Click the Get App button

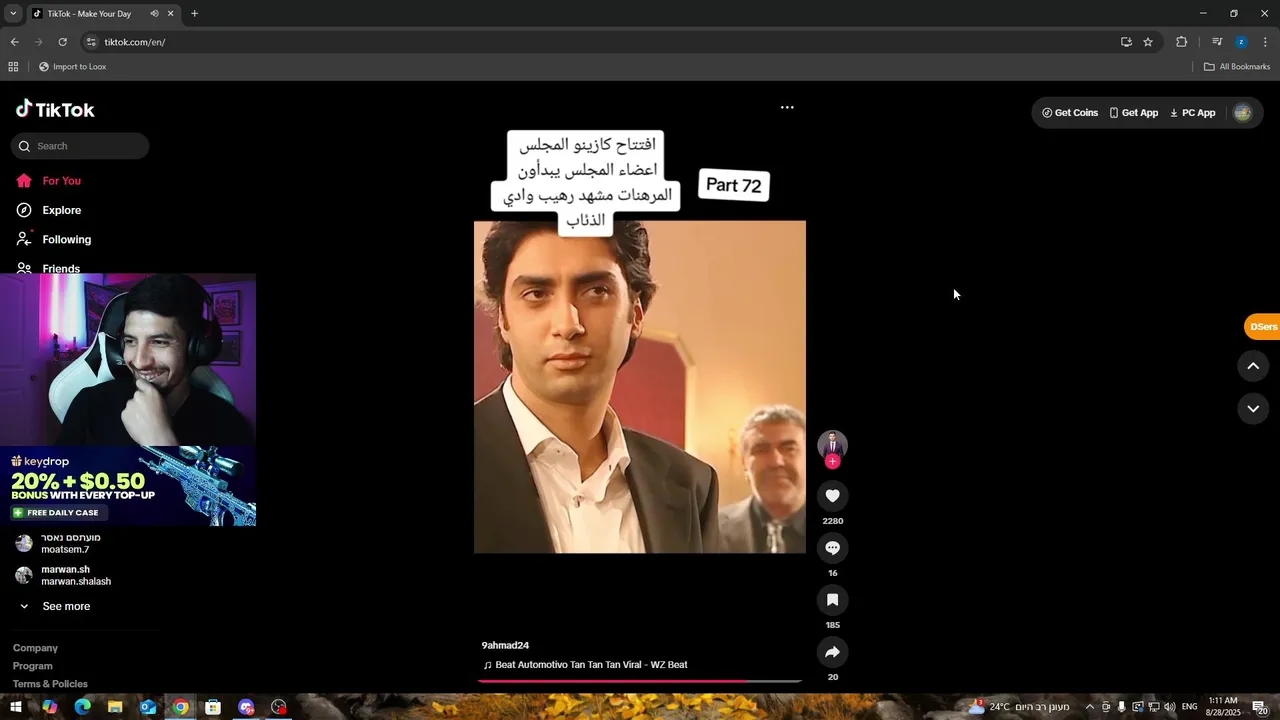[x=1134, y=113]
